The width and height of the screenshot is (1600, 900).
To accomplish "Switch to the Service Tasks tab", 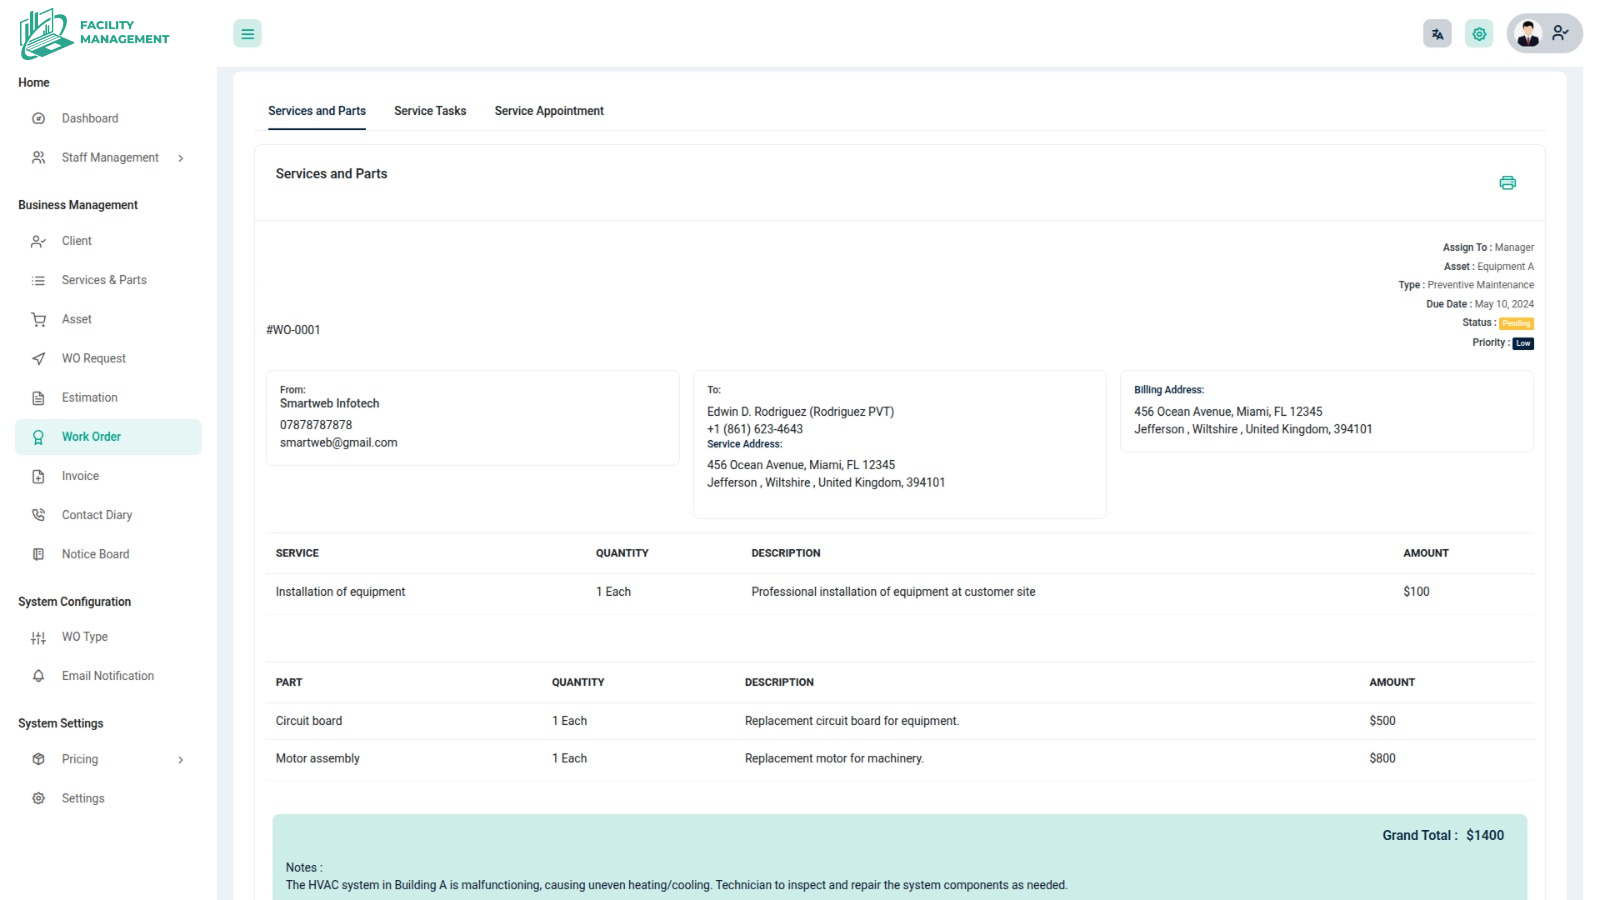I will coord(430,111).
